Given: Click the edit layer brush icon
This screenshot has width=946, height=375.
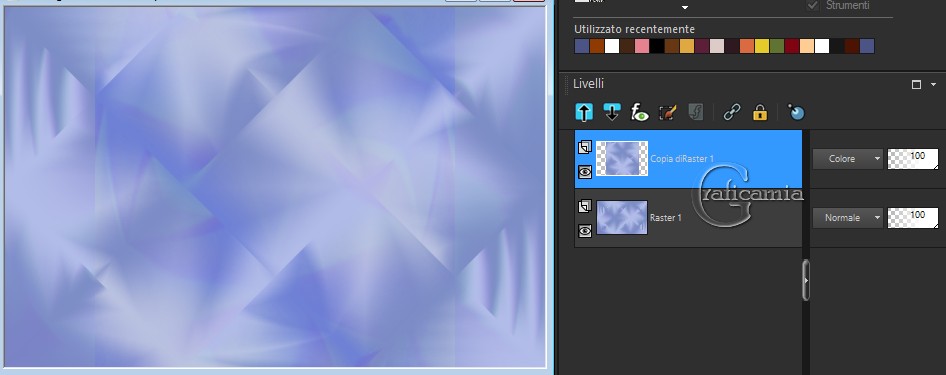Looking at the screenshot, I should [x=667, y=112].
